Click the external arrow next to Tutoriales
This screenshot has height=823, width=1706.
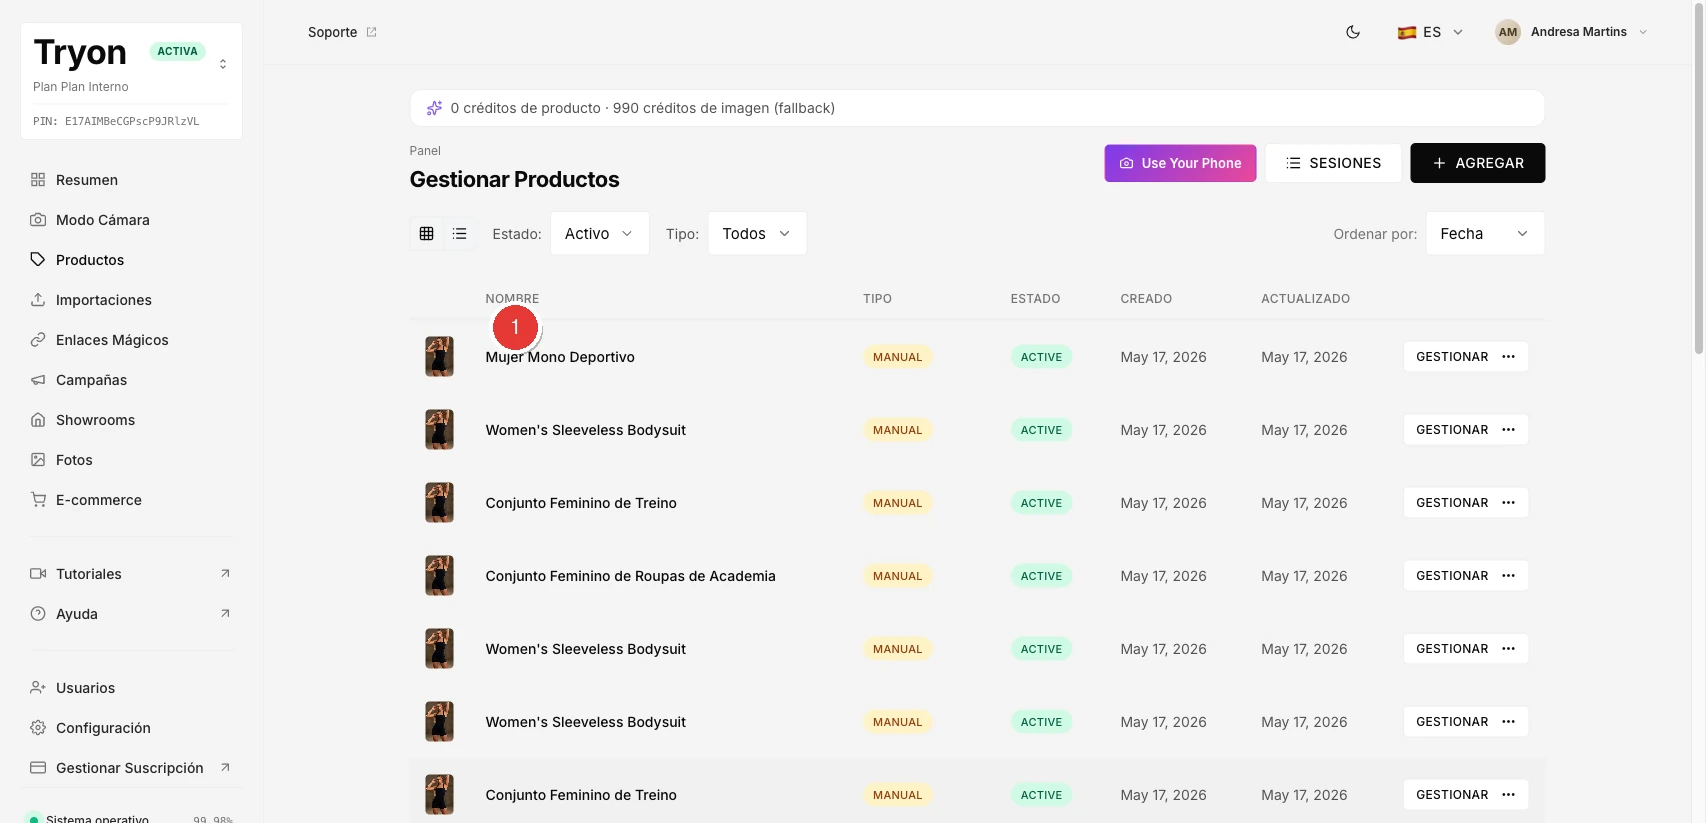[x=225, y=574]
